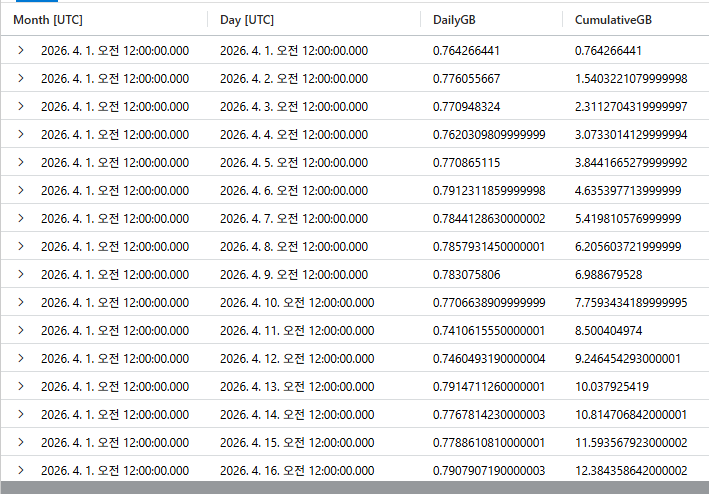The width and height of the screenshot is (709, 494).
Task: Sort by the DailyGB column header
Action: coord(454,20)
